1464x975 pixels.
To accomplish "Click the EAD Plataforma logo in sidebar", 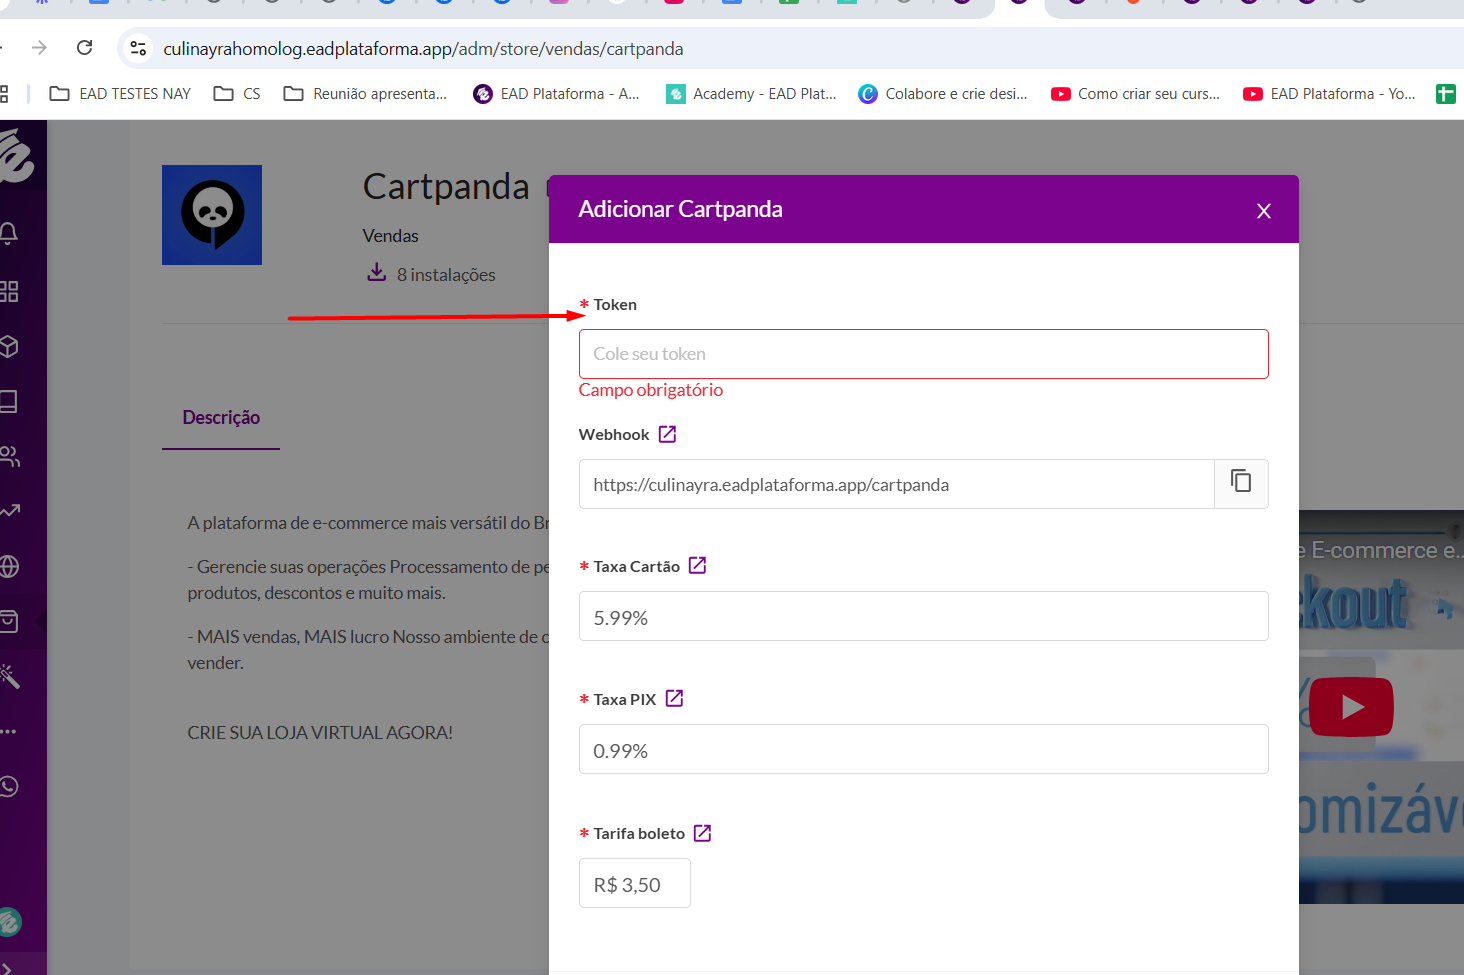I will (14, 156).
